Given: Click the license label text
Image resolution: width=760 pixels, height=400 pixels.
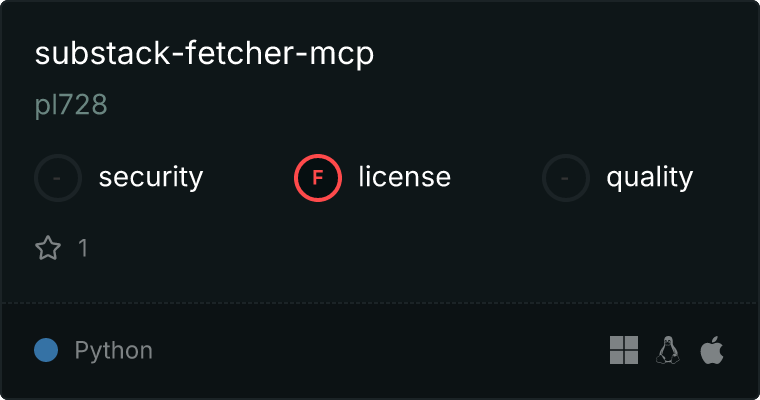Looking at the screenshot, I should 405,176.
